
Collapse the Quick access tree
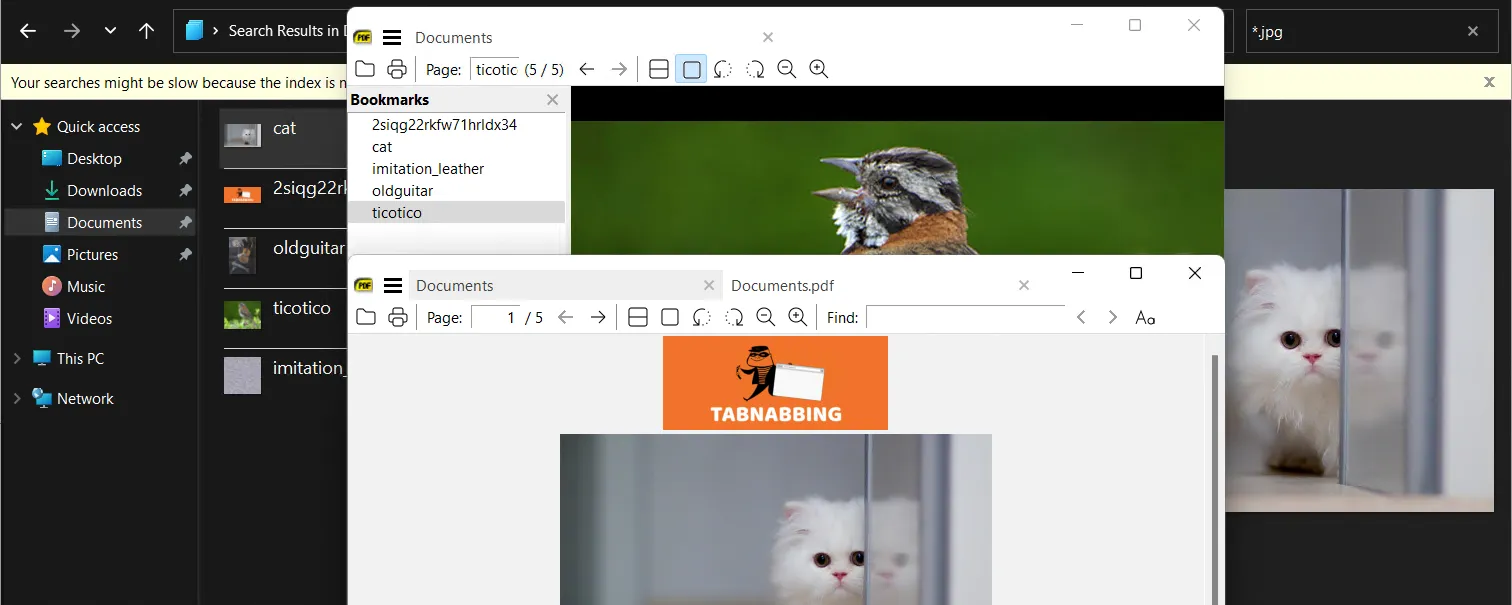[x=17, y=127]
